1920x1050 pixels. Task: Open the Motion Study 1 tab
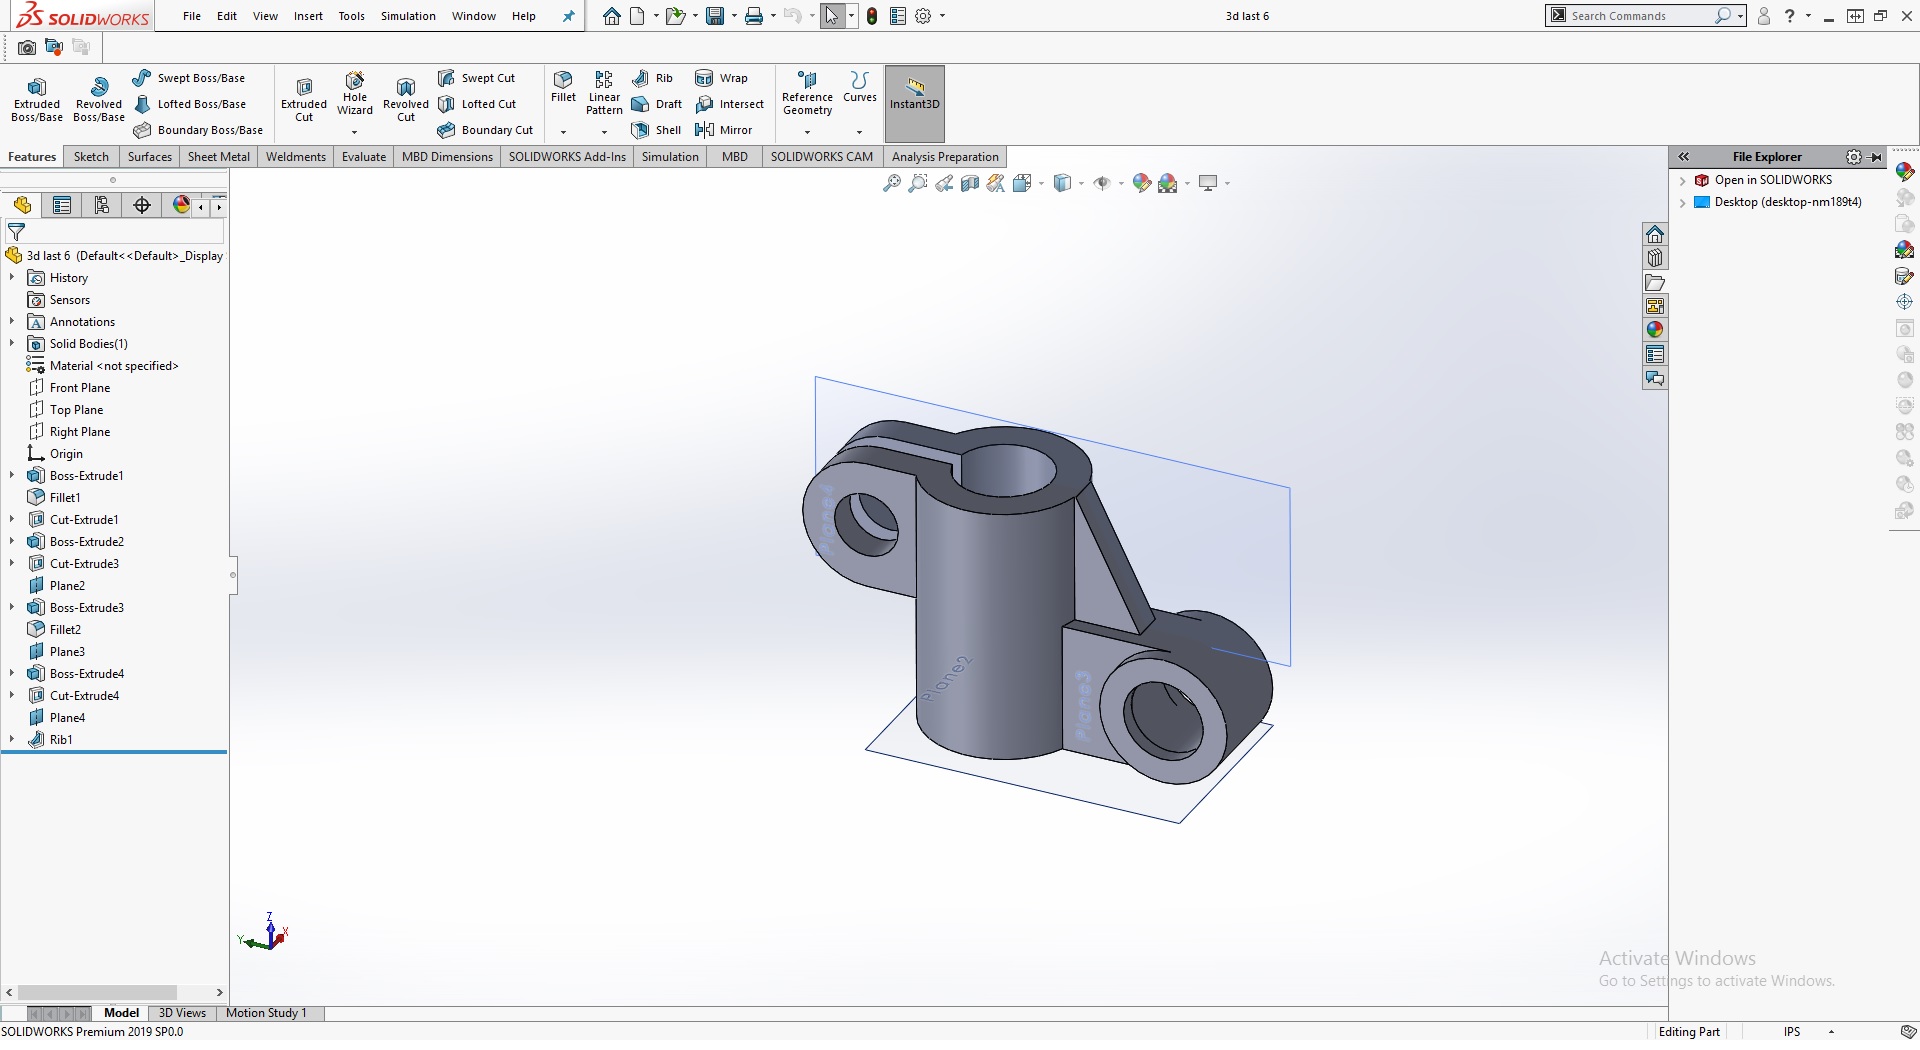click(x=266, y=1013)
